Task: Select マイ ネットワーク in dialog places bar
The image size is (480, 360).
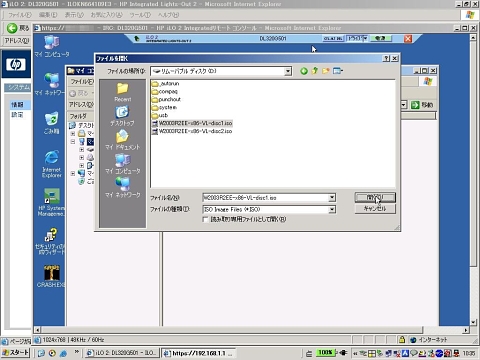Action: (122, 188)
